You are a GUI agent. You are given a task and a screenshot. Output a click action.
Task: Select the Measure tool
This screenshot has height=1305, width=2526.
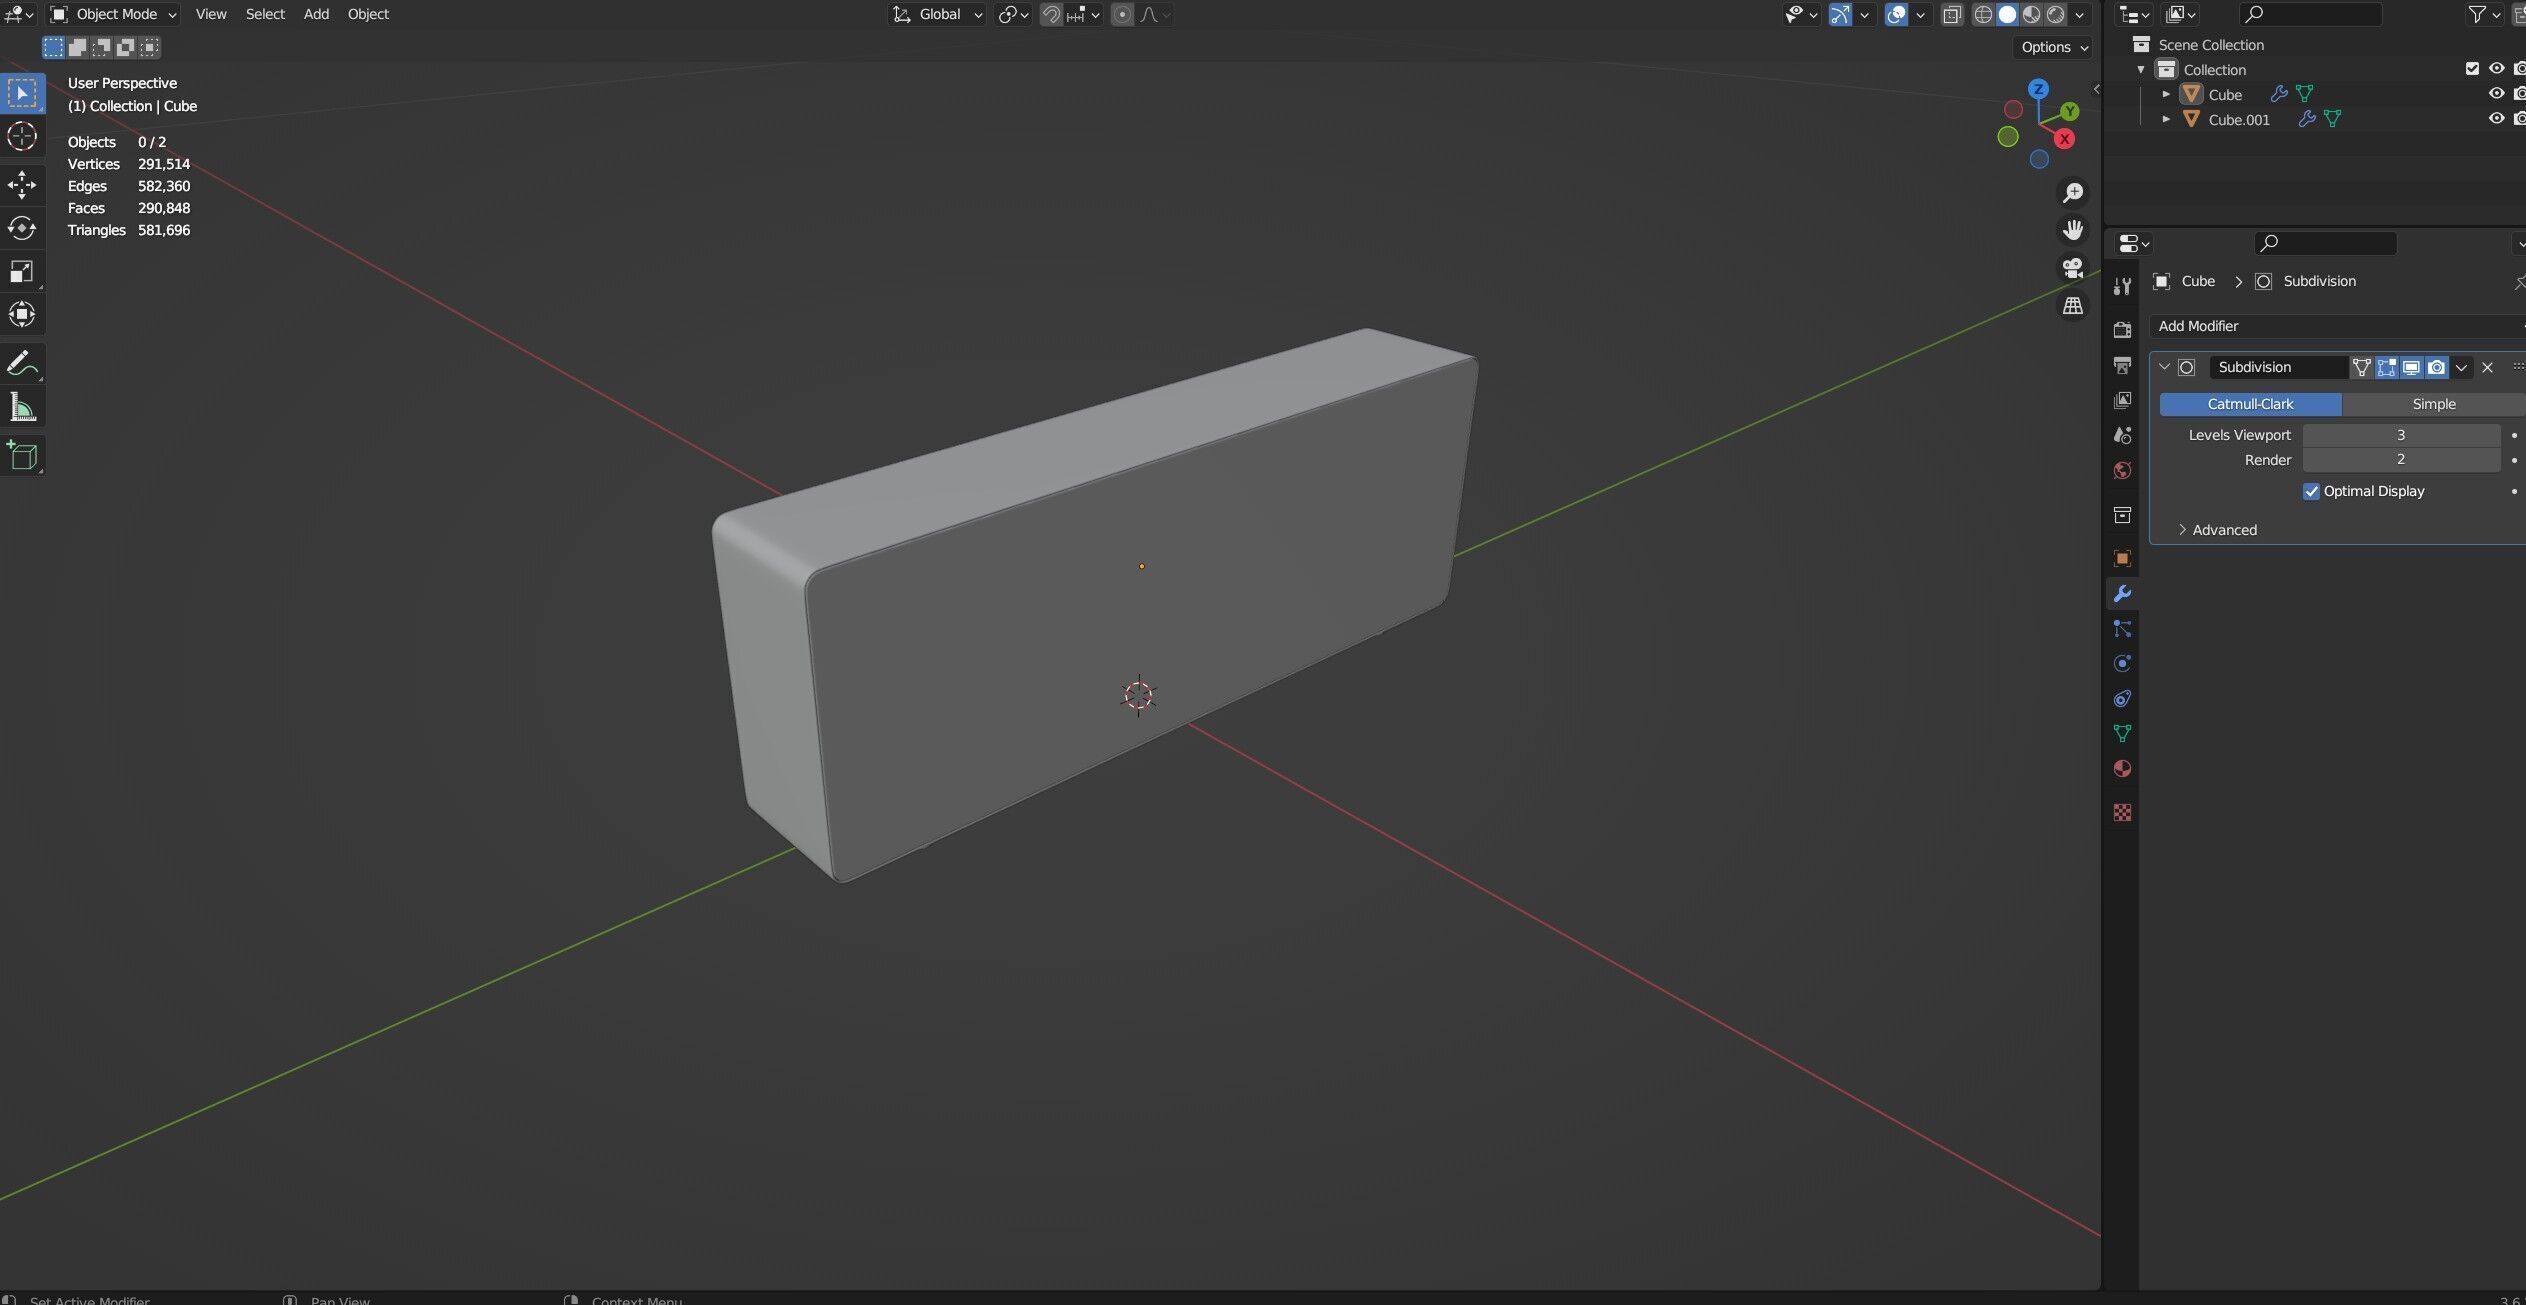(x=22, y=408)
